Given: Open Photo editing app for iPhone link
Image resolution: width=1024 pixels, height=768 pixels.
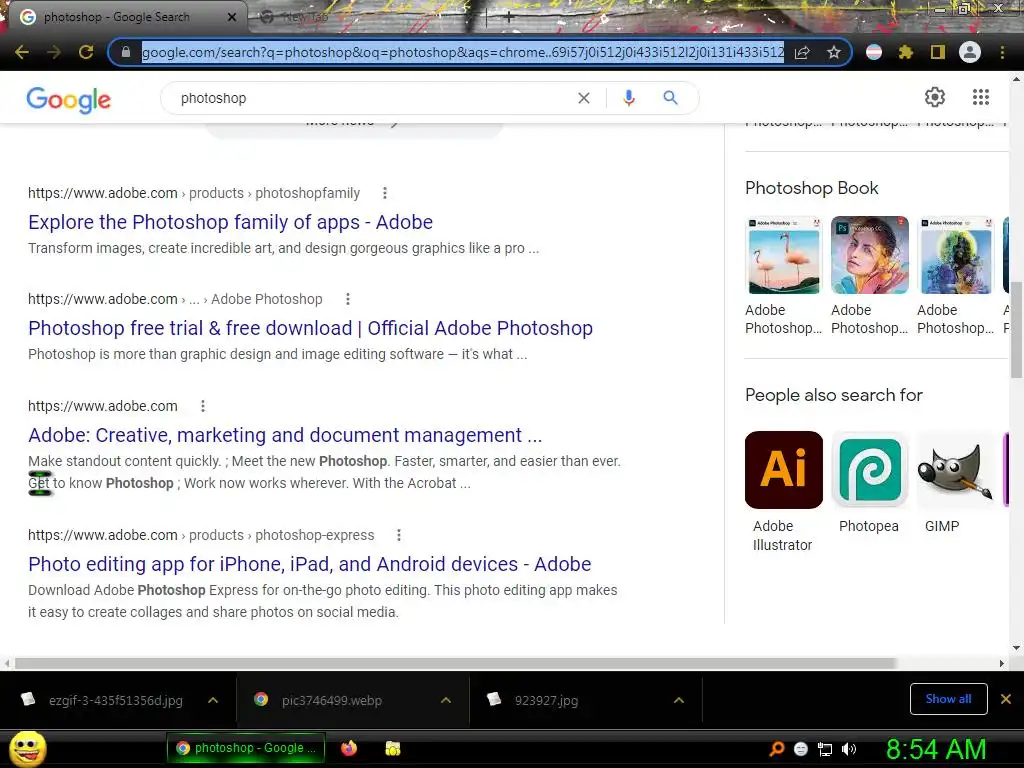Looking at the screenshot, I should [310, 564].
